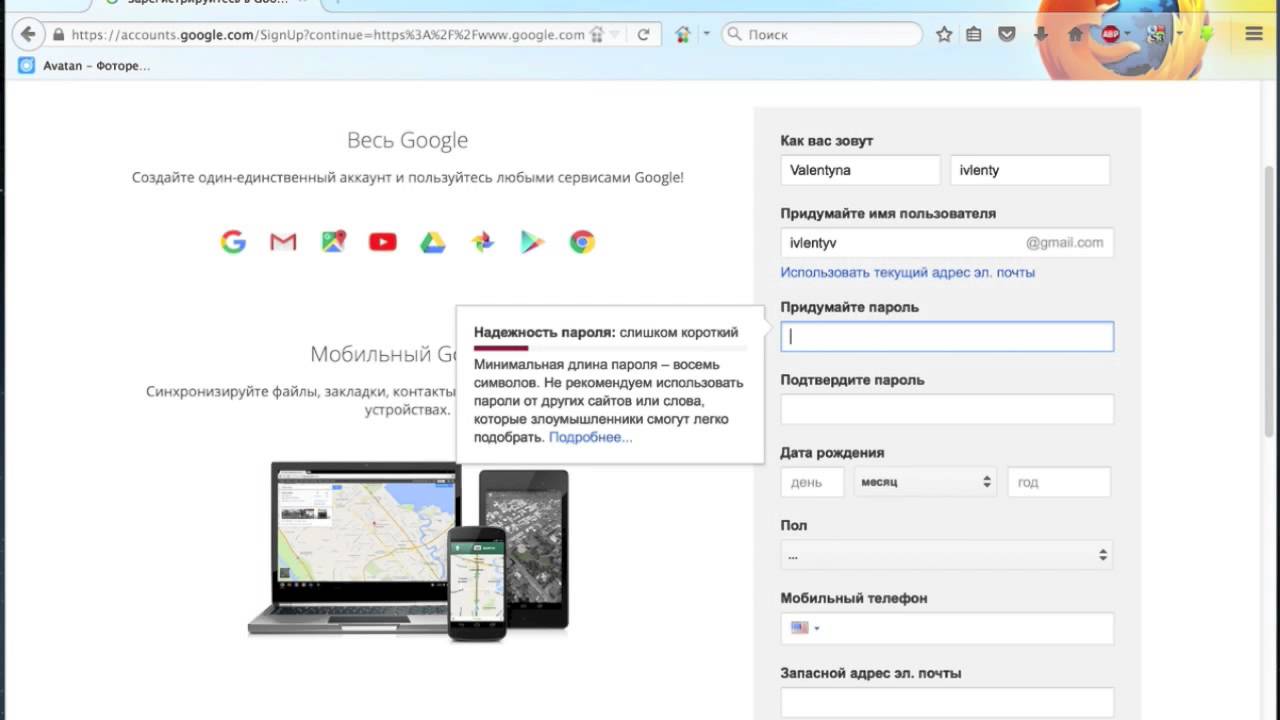The width and height of the screenshot is (1280, 720).
Task: Open the Avatan bookmark in the bookmarks bar
Action: coord(84,66)
